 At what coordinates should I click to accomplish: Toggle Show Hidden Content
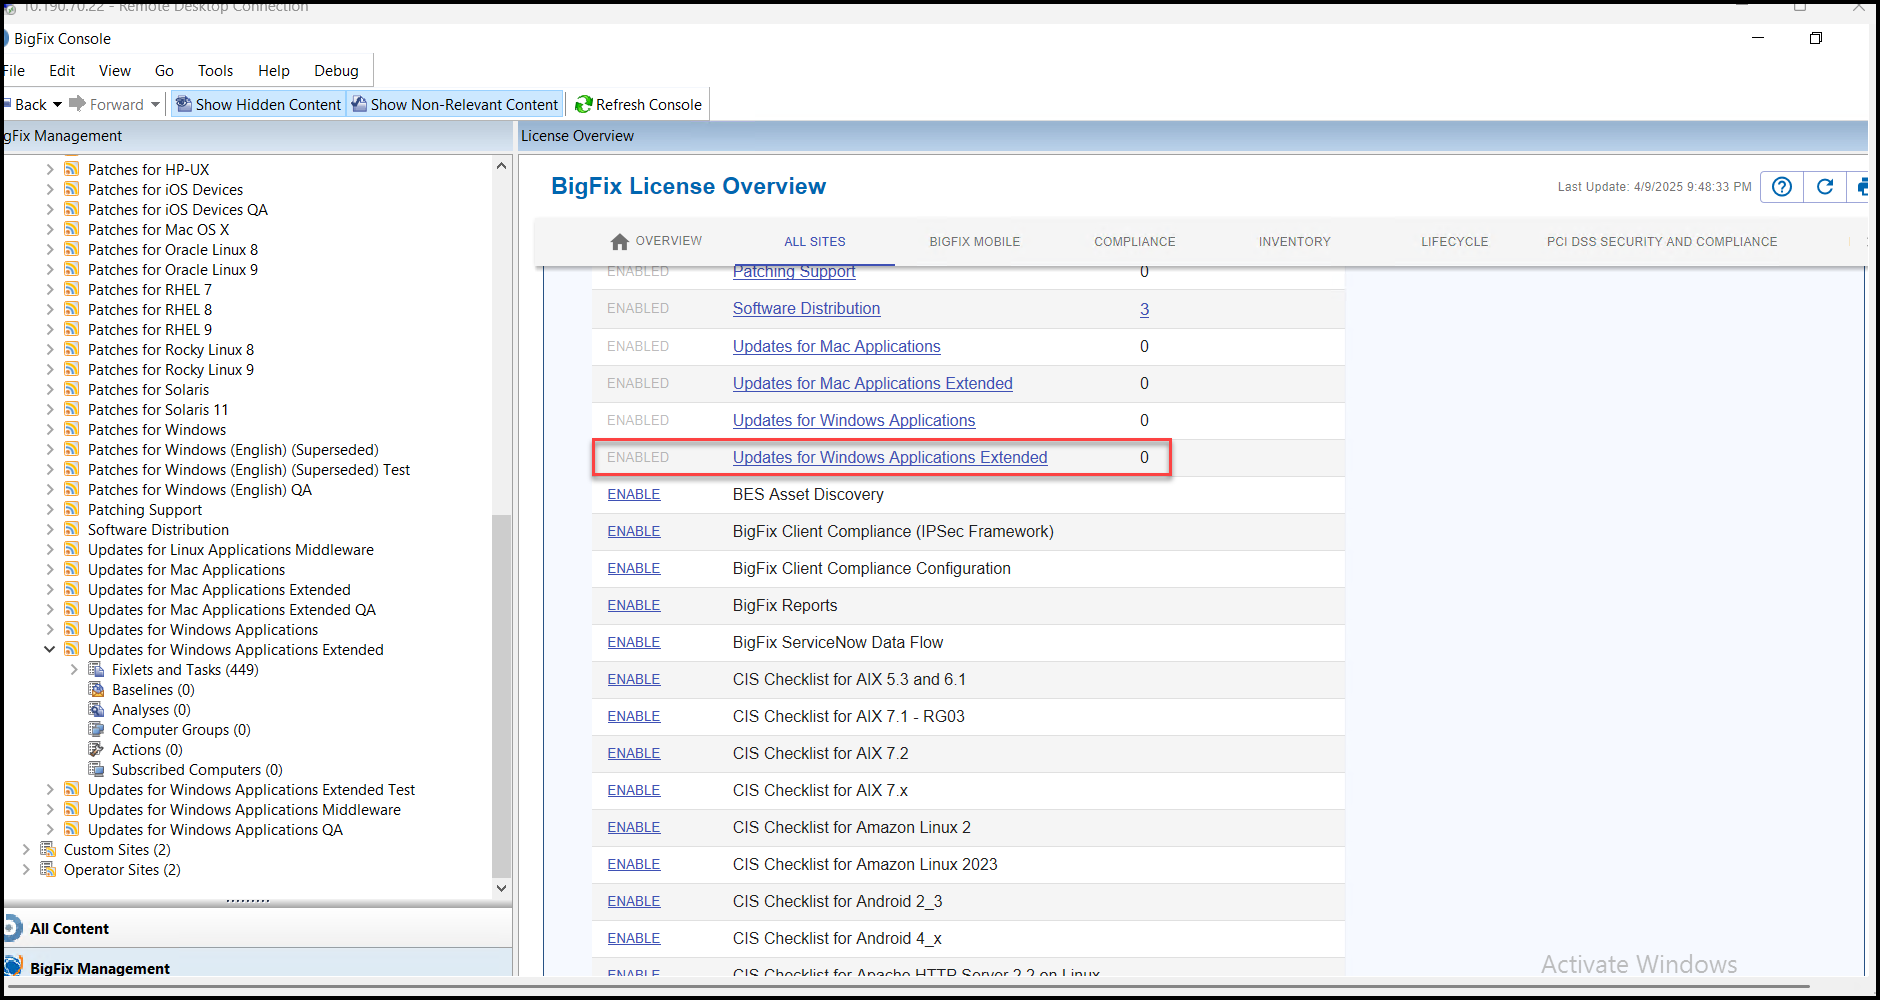[257, 104]
